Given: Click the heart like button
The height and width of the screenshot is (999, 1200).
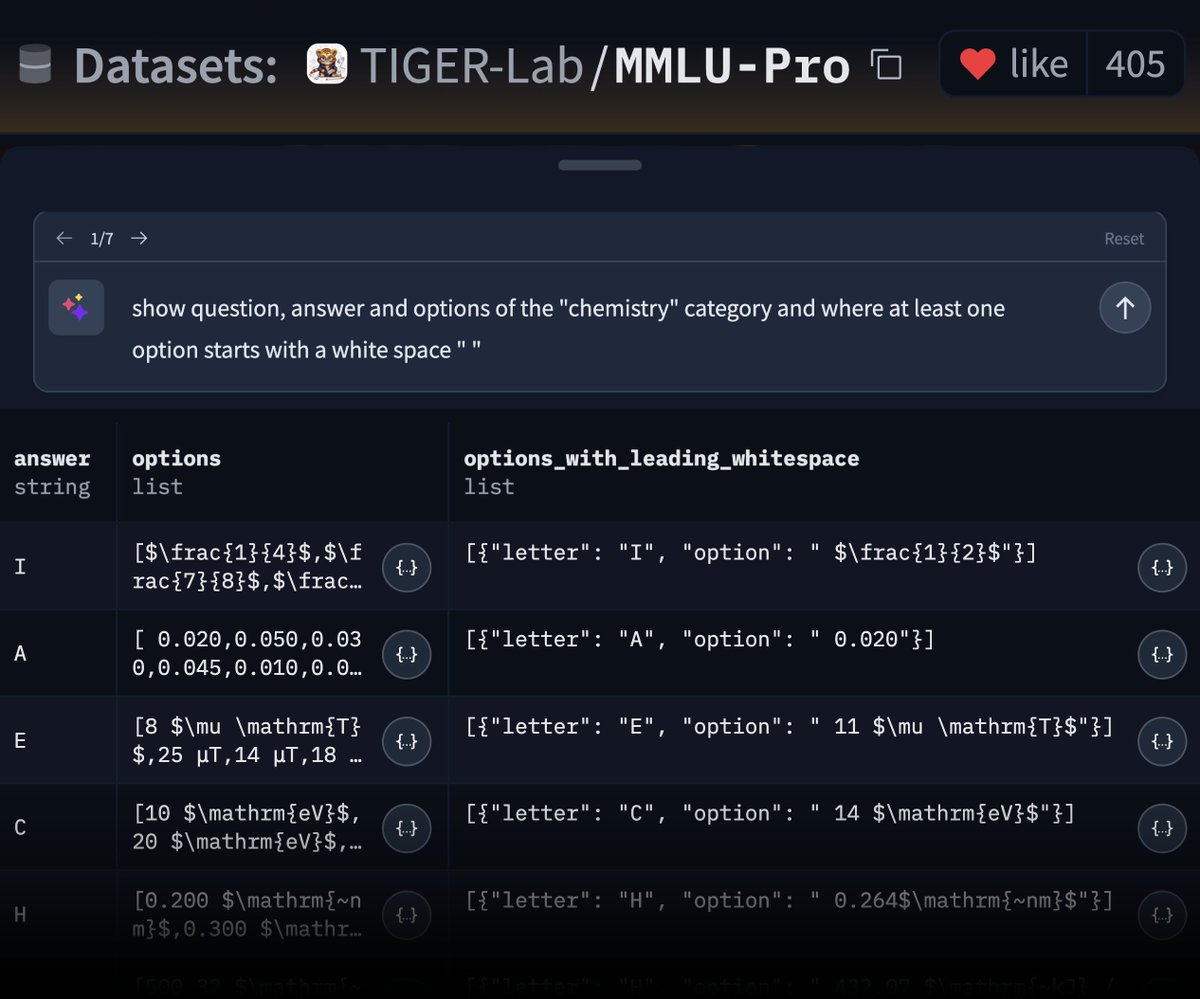Looking at the screenshot, I should coord(1013,65).
